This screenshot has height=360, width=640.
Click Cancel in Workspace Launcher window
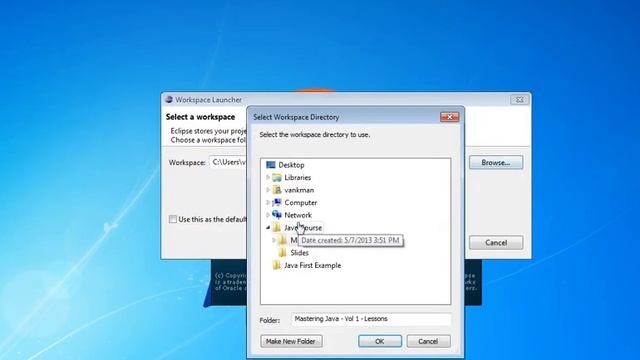tap(496, 243)
